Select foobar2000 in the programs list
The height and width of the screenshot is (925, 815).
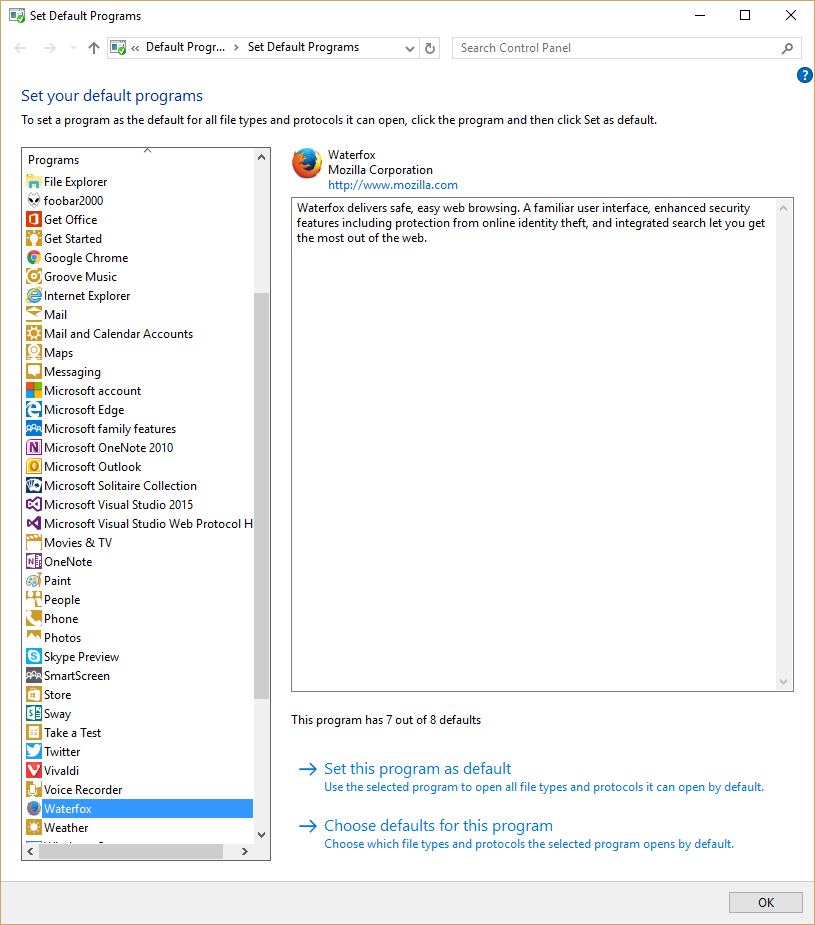click(x=74, y=200)
